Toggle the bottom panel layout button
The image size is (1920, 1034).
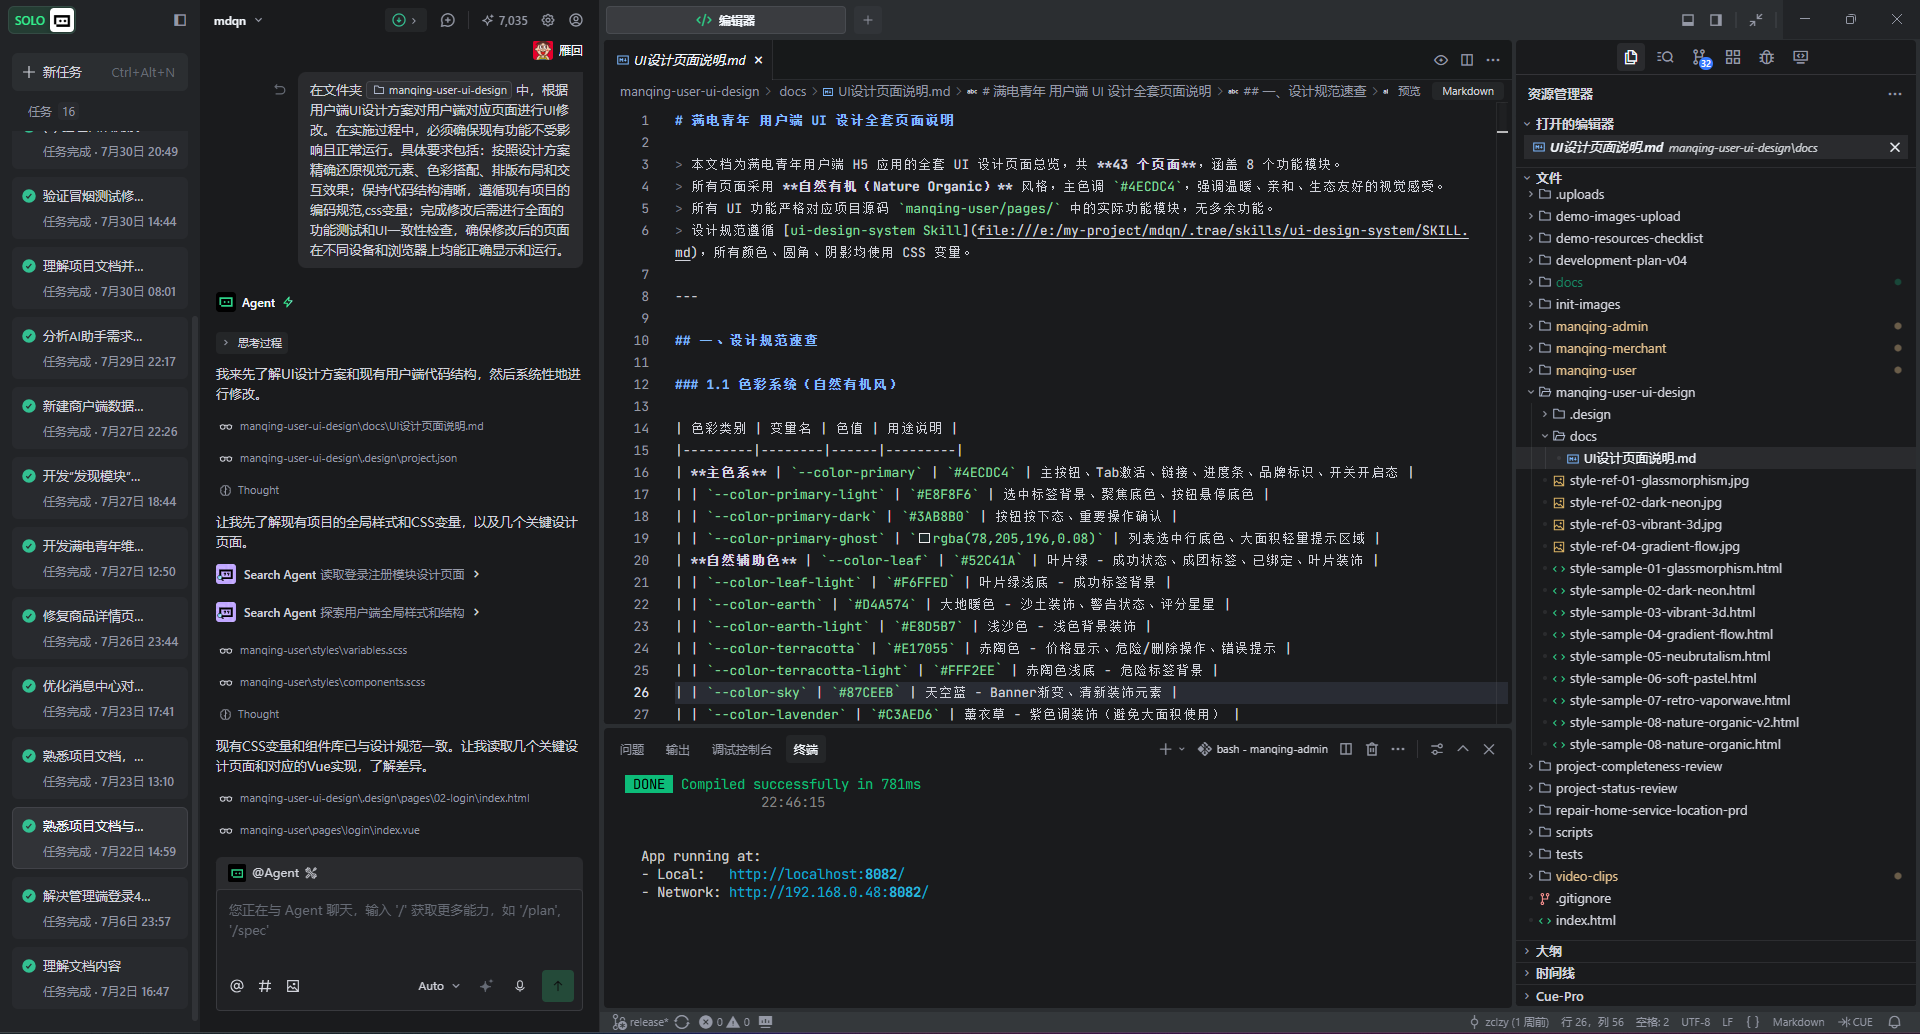pyautogui.click(x=1688, y=20)
